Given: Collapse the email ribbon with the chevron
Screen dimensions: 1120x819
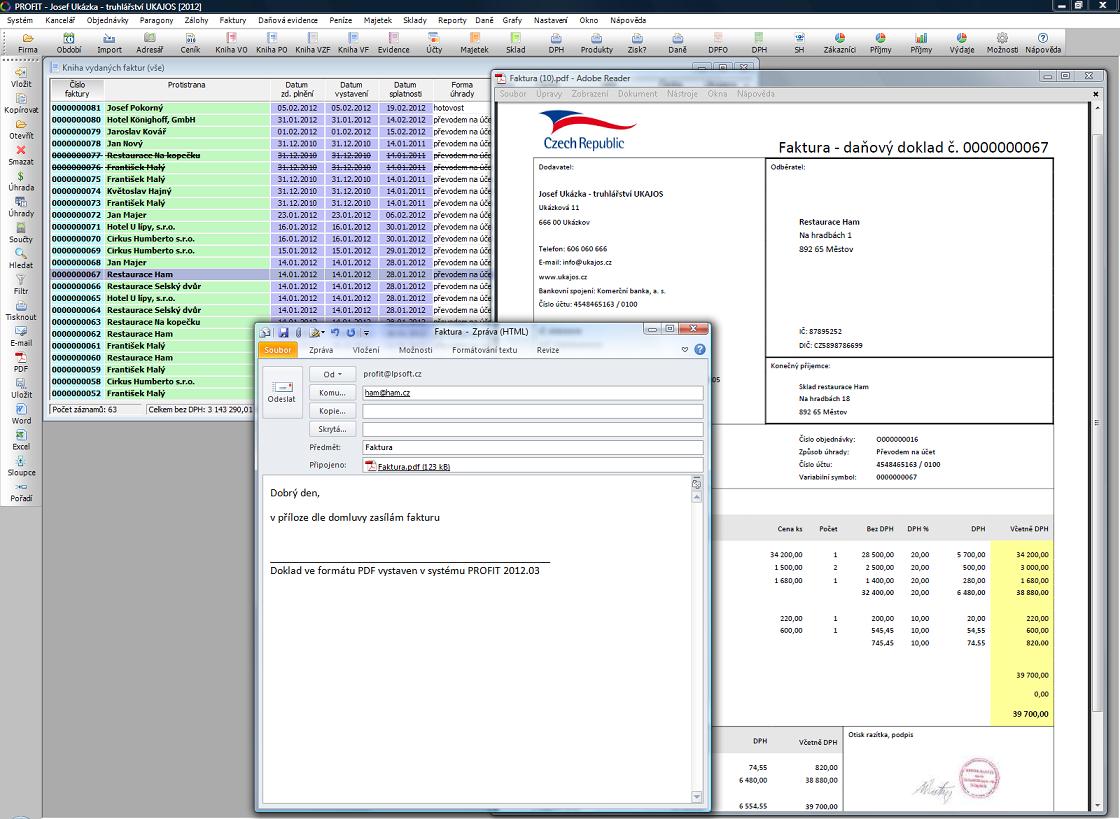Looking at the screenshot, I should 684,350.
